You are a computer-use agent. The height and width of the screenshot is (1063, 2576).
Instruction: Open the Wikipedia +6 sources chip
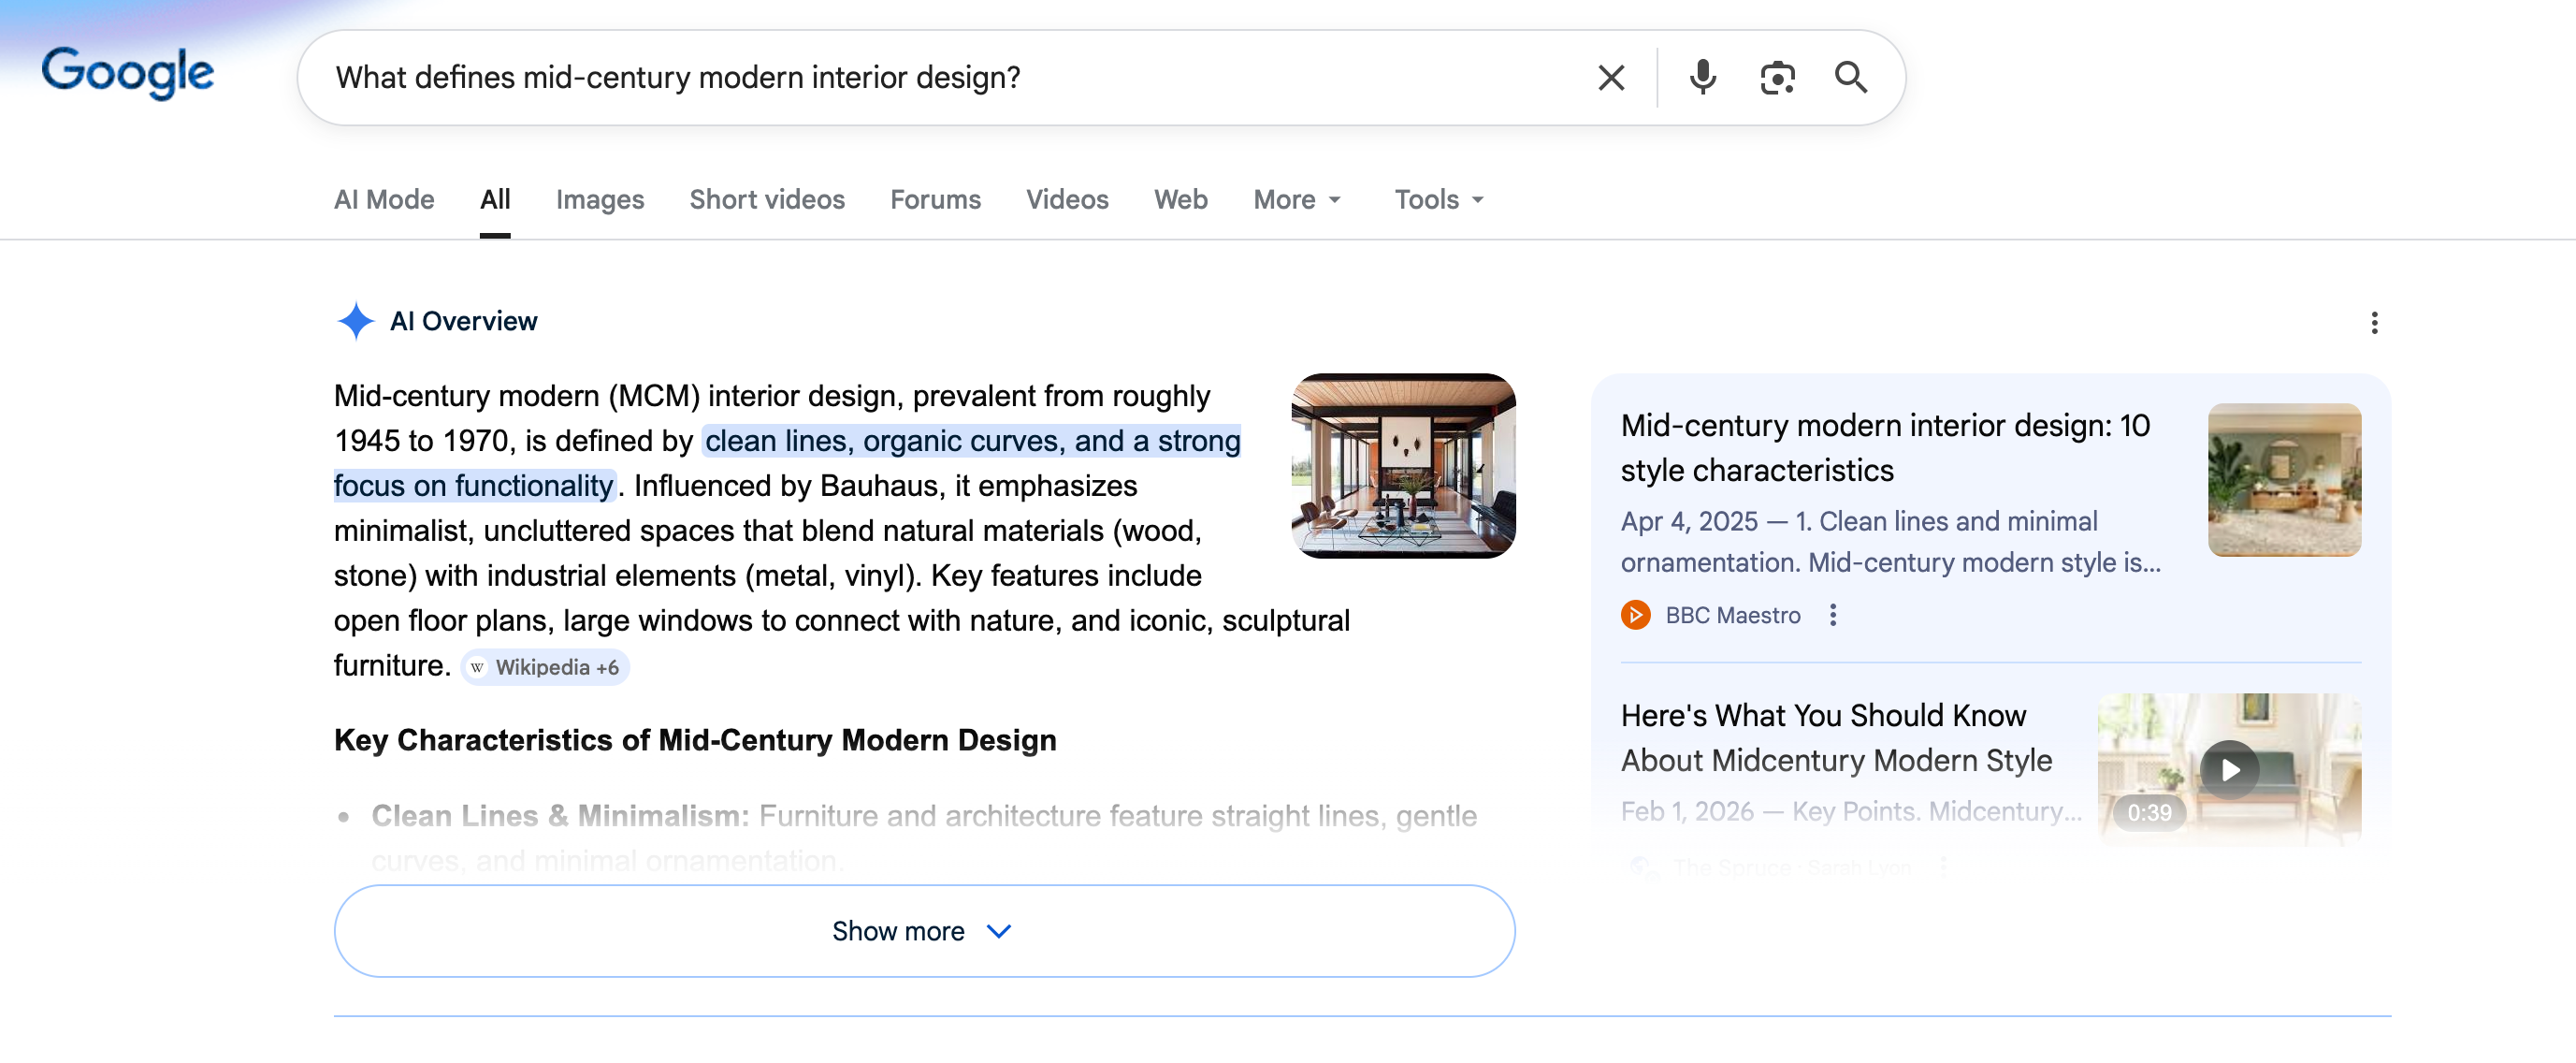point(545,667)
